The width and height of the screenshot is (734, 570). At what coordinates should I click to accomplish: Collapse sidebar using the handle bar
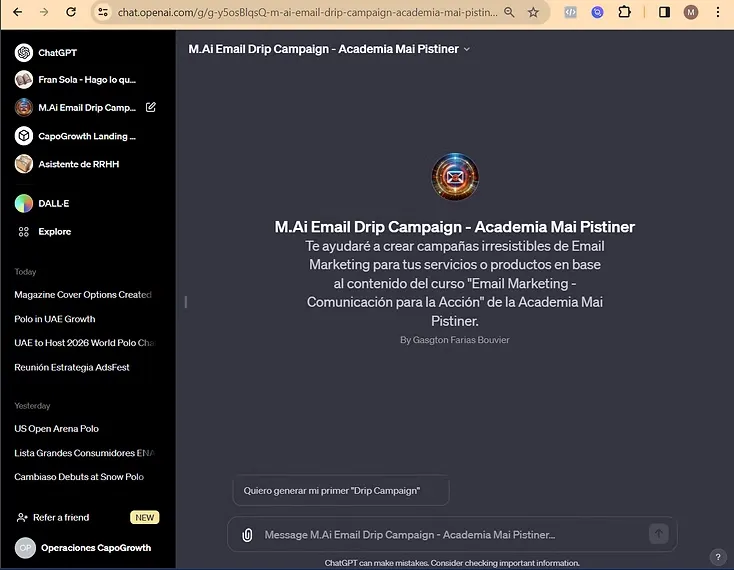click(x=186, y=302)
